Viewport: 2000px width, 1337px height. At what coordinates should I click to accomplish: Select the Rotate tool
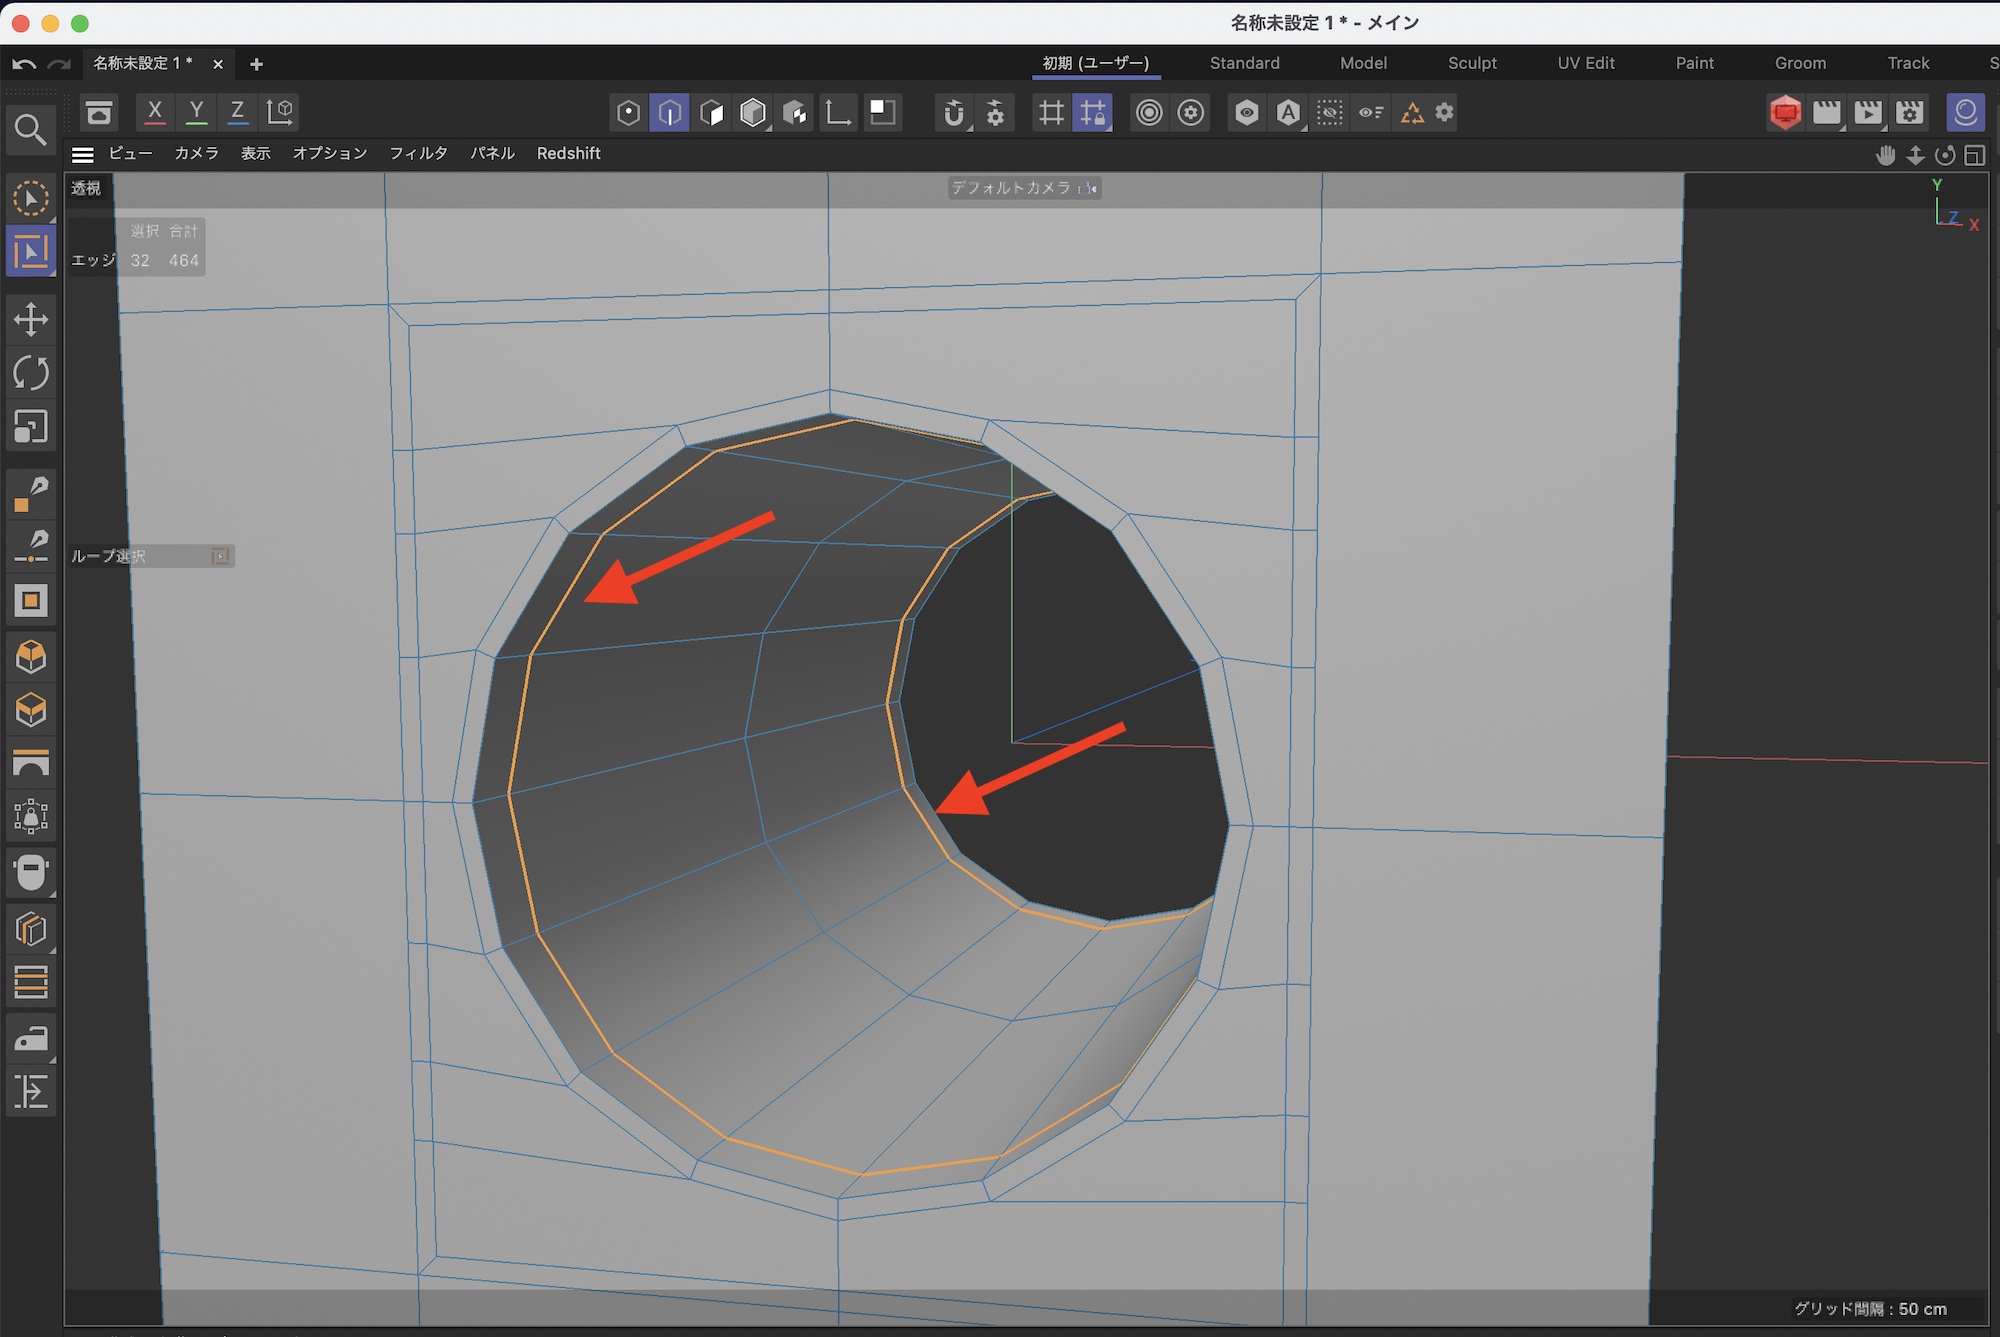31,374
